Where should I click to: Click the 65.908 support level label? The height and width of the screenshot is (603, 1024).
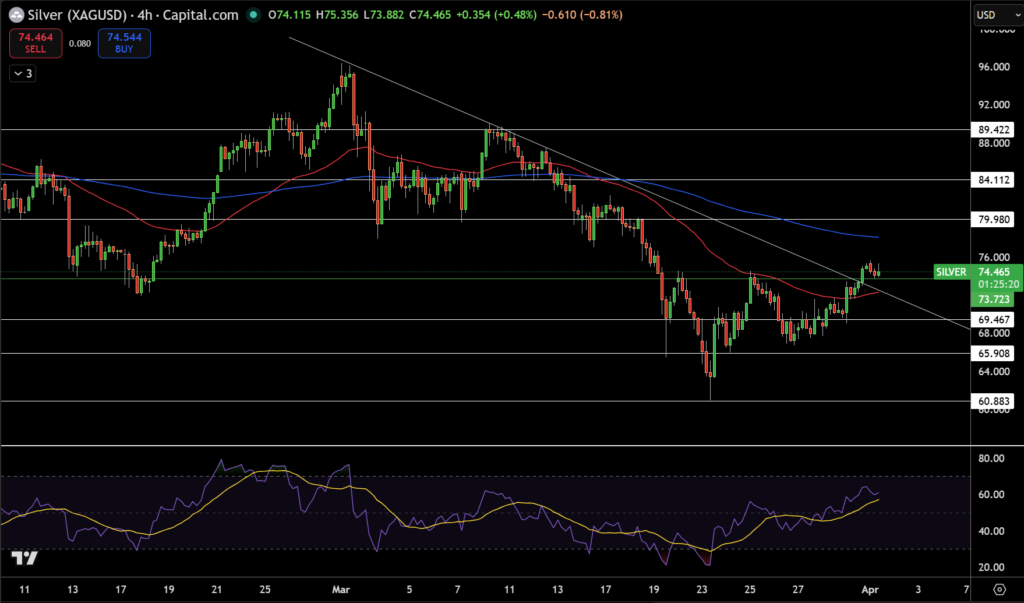pos(994,353)
